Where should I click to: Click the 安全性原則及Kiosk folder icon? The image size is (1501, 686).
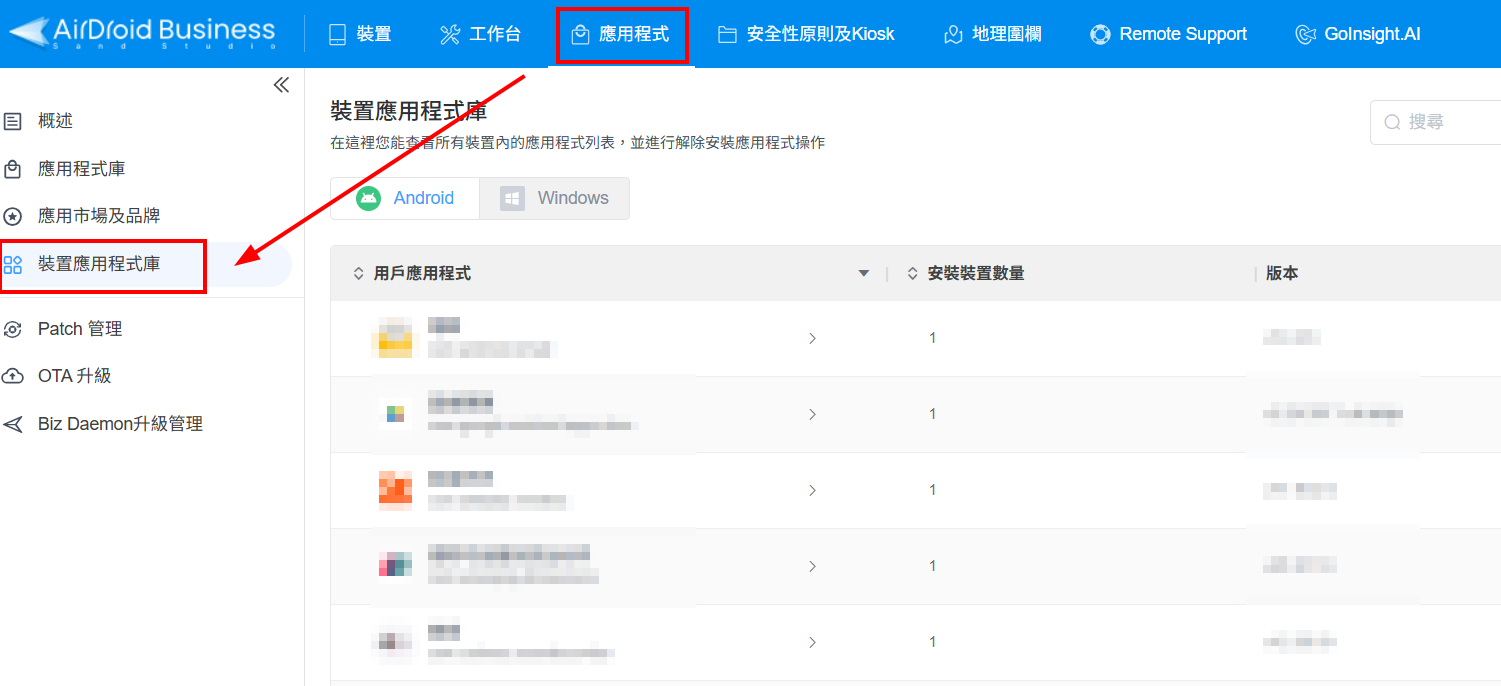(x=728, y=35)
